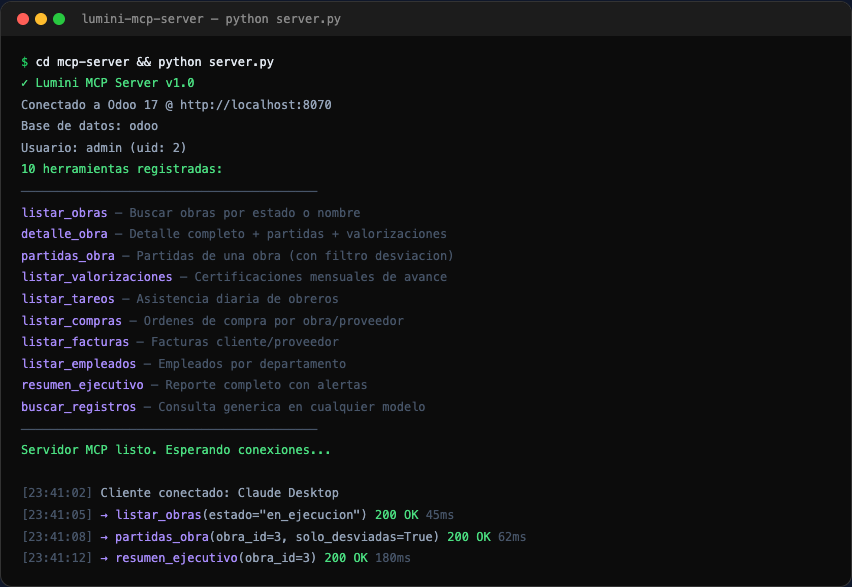Click the title 'lumini-mcp-server — python server.py'

click(211, 19)
